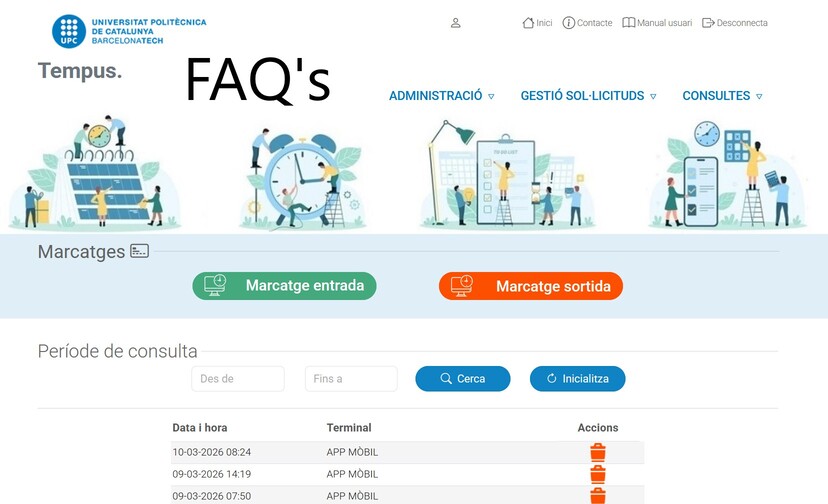This screenshot has width=828, height=504.
Task: Delete the 09-03-2026 07:50 entry
Action: (598, 495)
